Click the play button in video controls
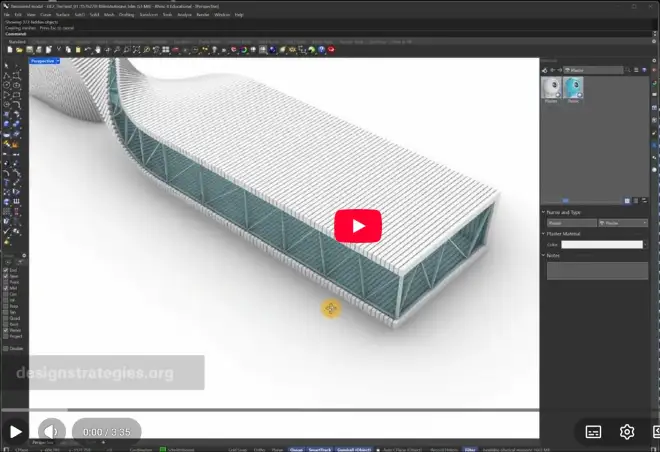 (16, 432)
